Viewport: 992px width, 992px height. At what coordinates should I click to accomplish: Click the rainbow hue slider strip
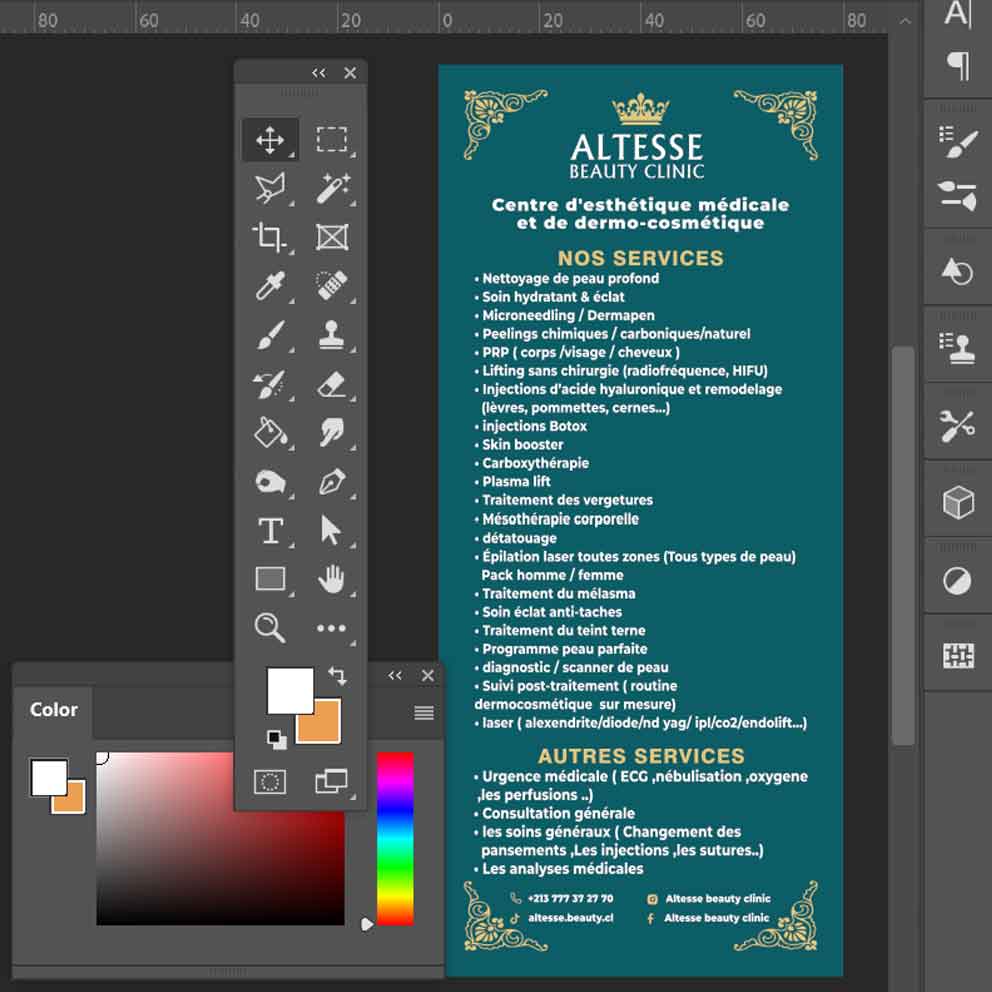[395, 838]
